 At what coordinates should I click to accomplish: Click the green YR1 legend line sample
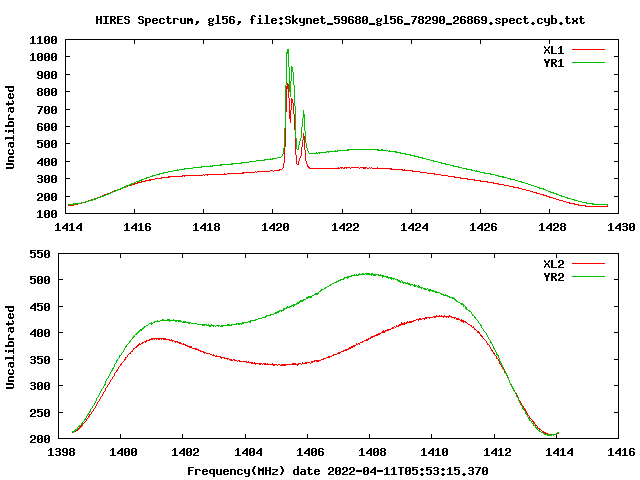tap(588, 63)
